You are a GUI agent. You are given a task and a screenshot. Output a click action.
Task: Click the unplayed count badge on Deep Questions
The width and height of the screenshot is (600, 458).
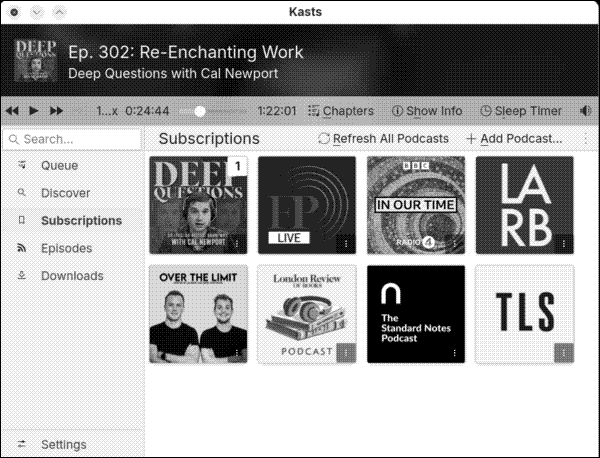[x=238, y=166]
